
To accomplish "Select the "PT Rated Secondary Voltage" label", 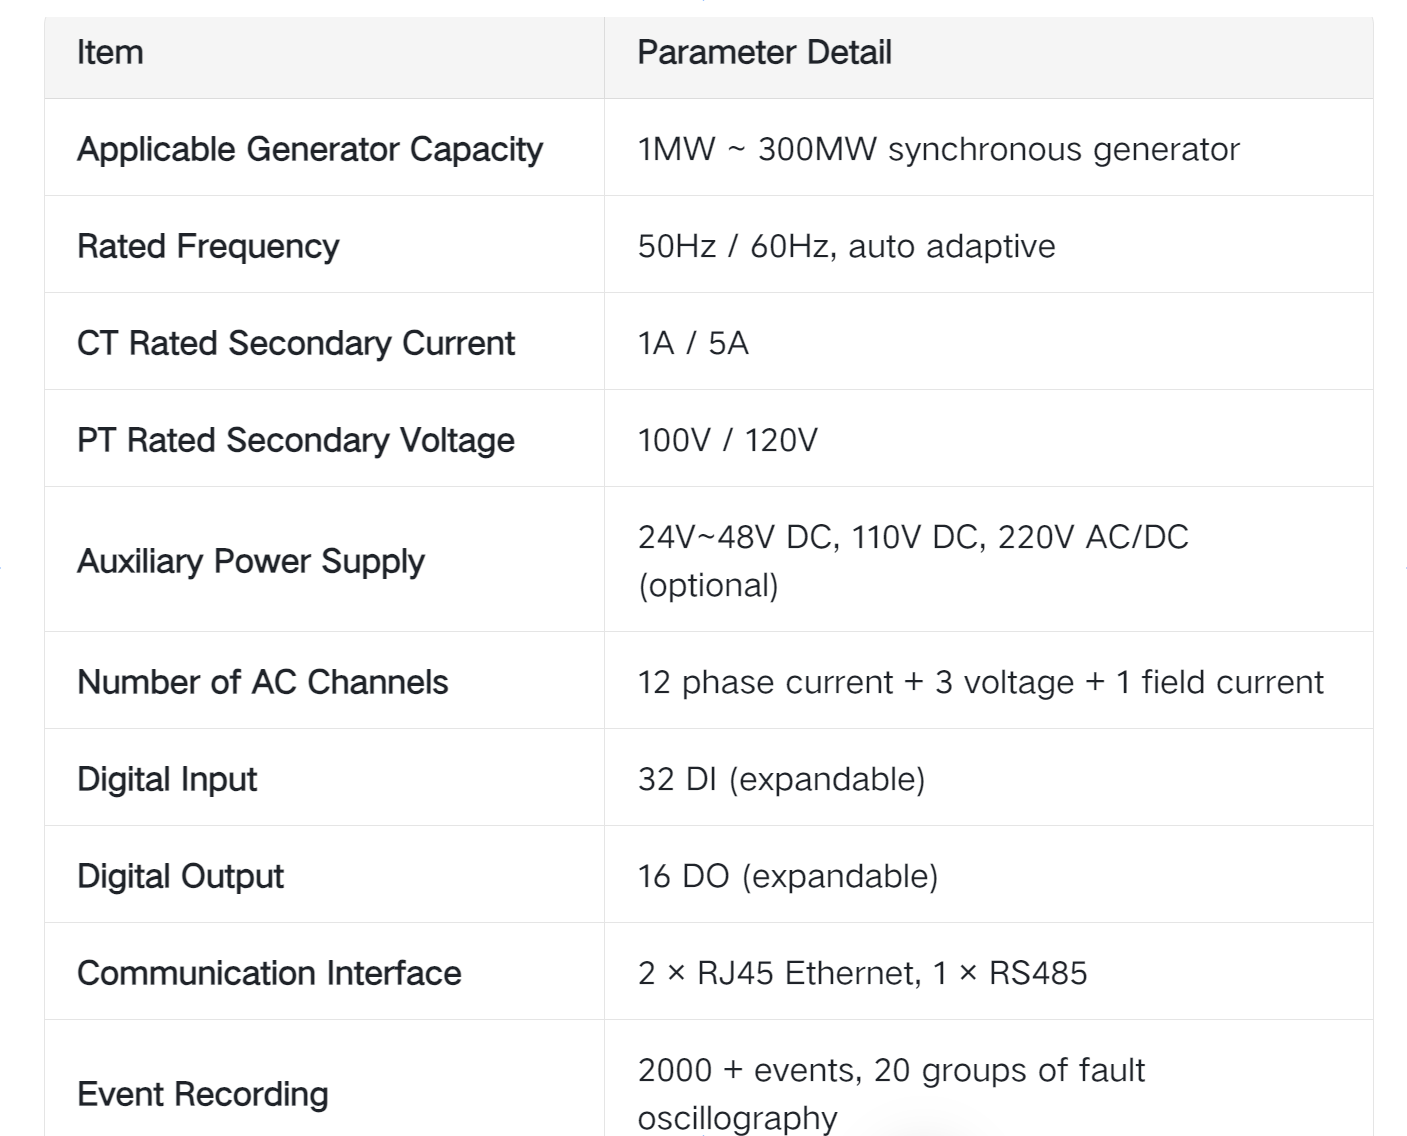I will click(x=295, y=441).
